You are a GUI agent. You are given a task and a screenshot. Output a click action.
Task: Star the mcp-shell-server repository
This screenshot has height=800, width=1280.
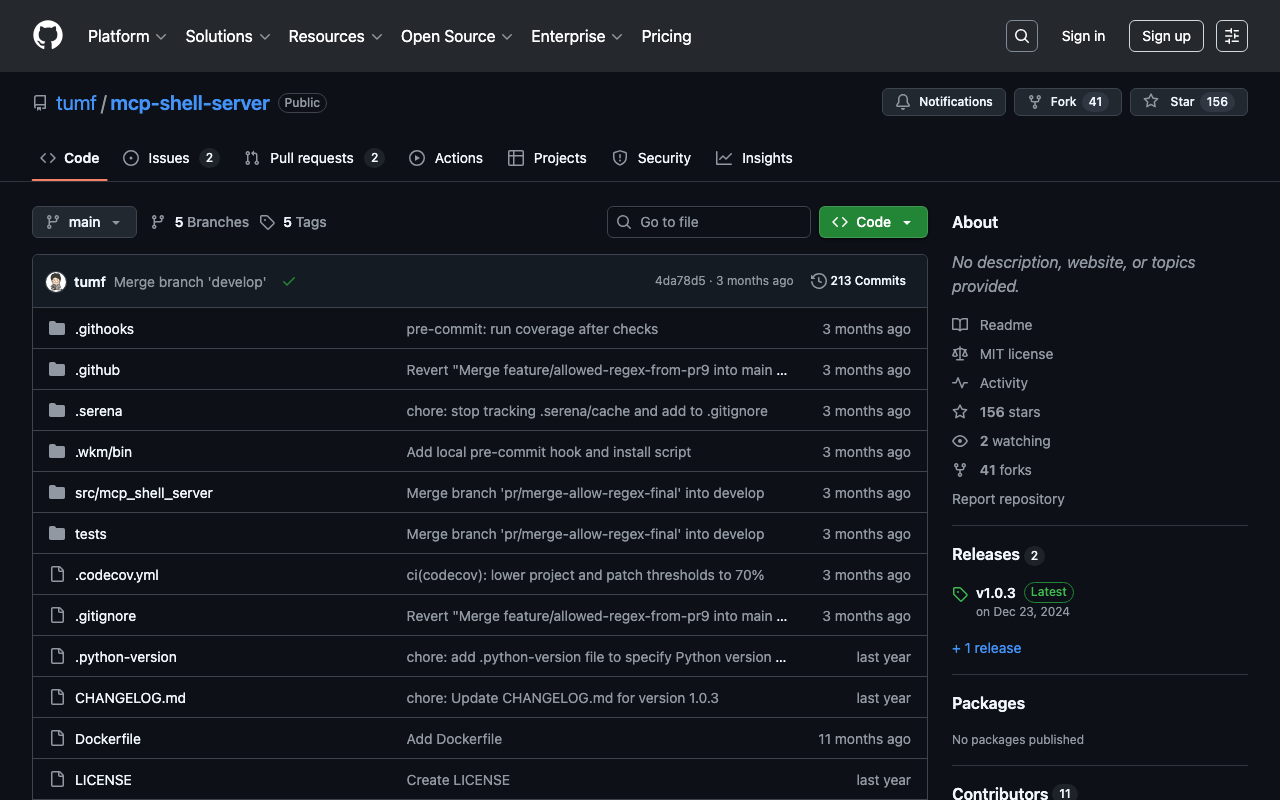[1170, 102]
